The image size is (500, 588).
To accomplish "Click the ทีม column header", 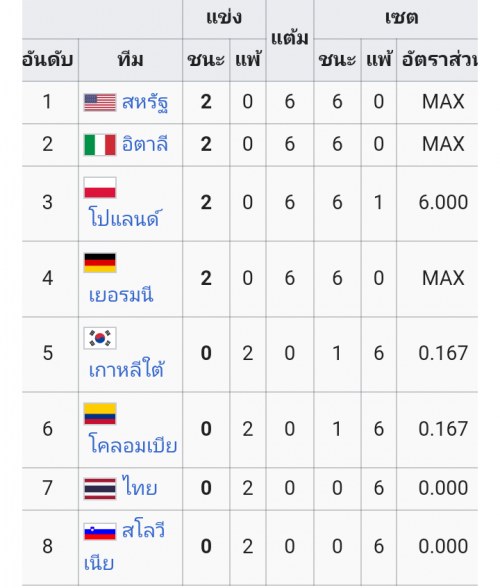I will pyautogui.click(x=131, y=60).
